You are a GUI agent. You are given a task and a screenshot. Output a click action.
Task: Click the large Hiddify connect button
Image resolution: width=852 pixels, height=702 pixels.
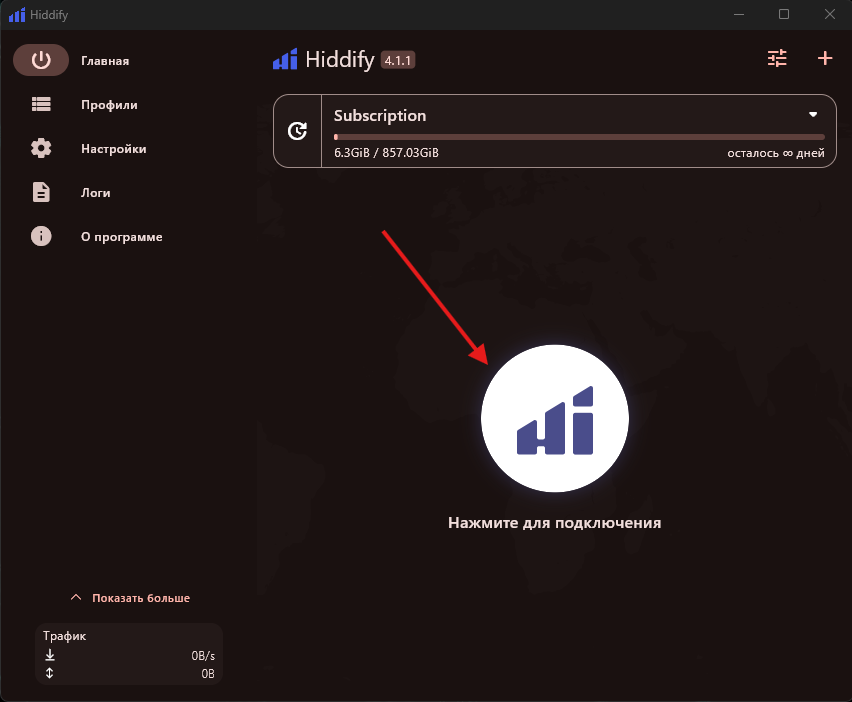tap(555, 418)
